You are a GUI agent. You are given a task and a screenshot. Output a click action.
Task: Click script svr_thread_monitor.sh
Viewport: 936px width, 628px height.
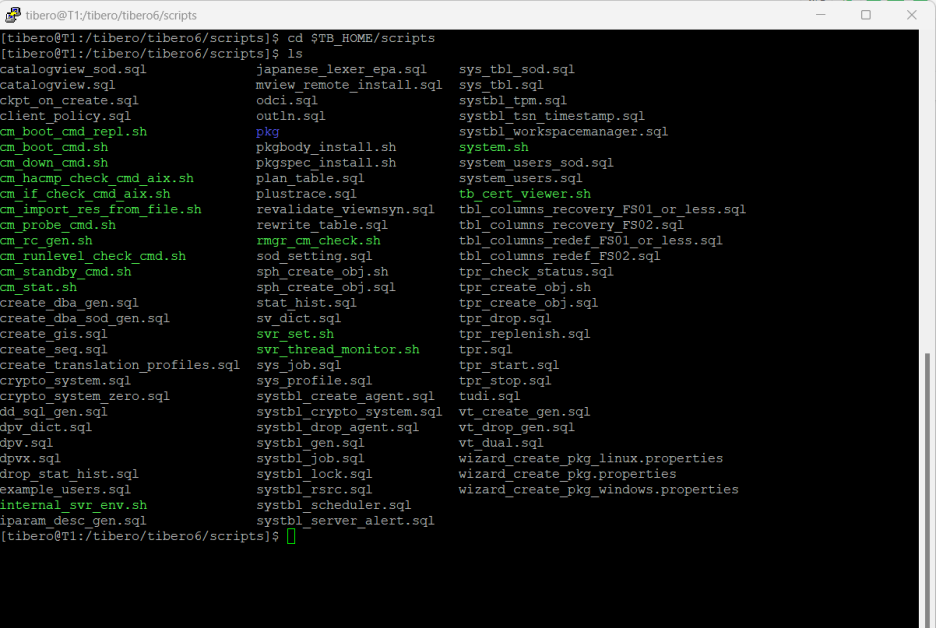337,349
